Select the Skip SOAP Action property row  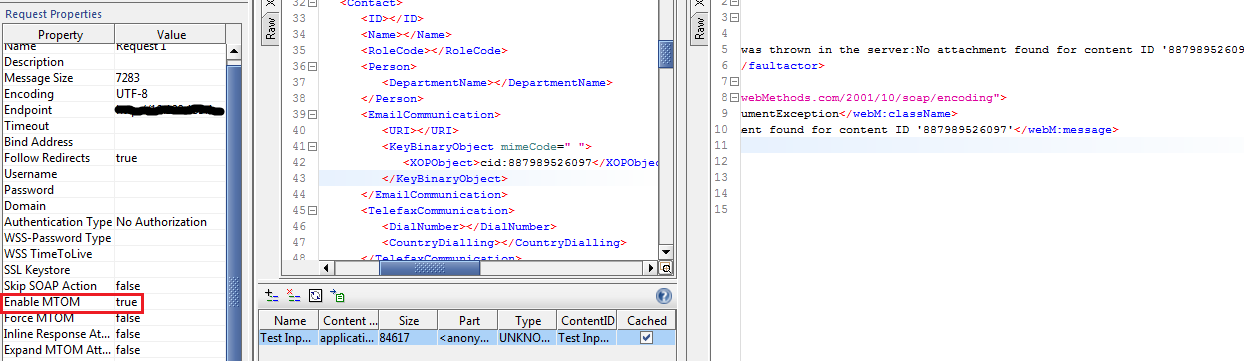[x=114, y=286]
